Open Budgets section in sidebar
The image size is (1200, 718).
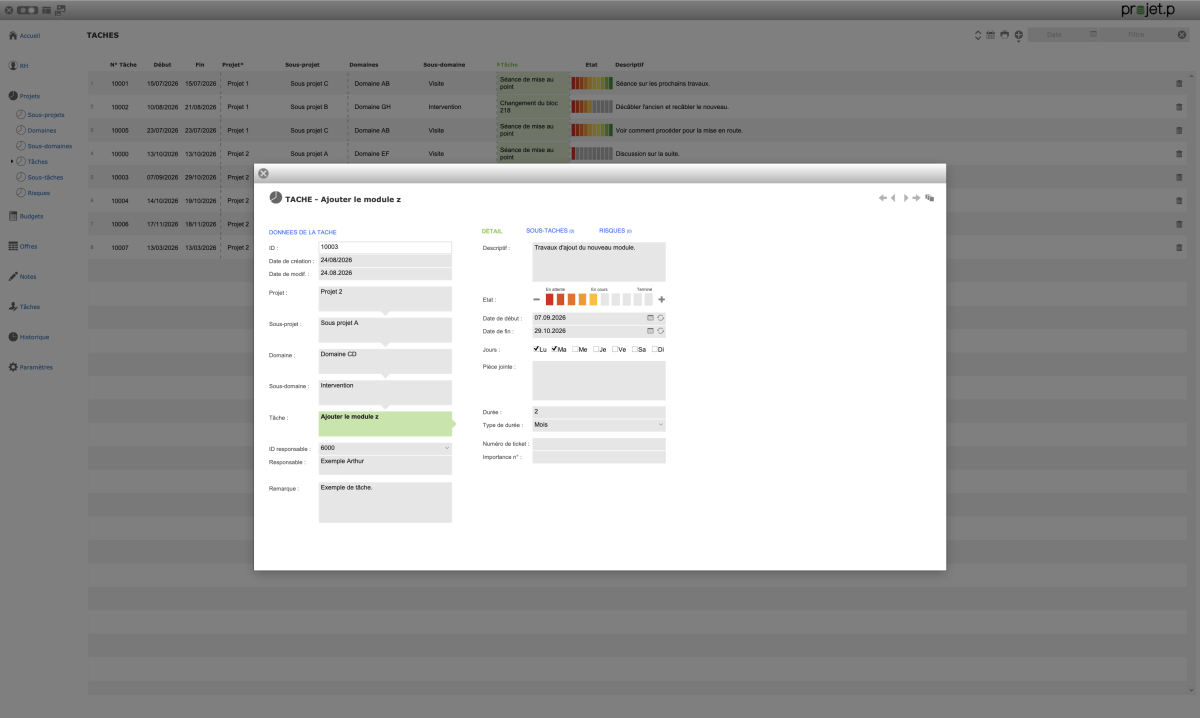point(26,216)
